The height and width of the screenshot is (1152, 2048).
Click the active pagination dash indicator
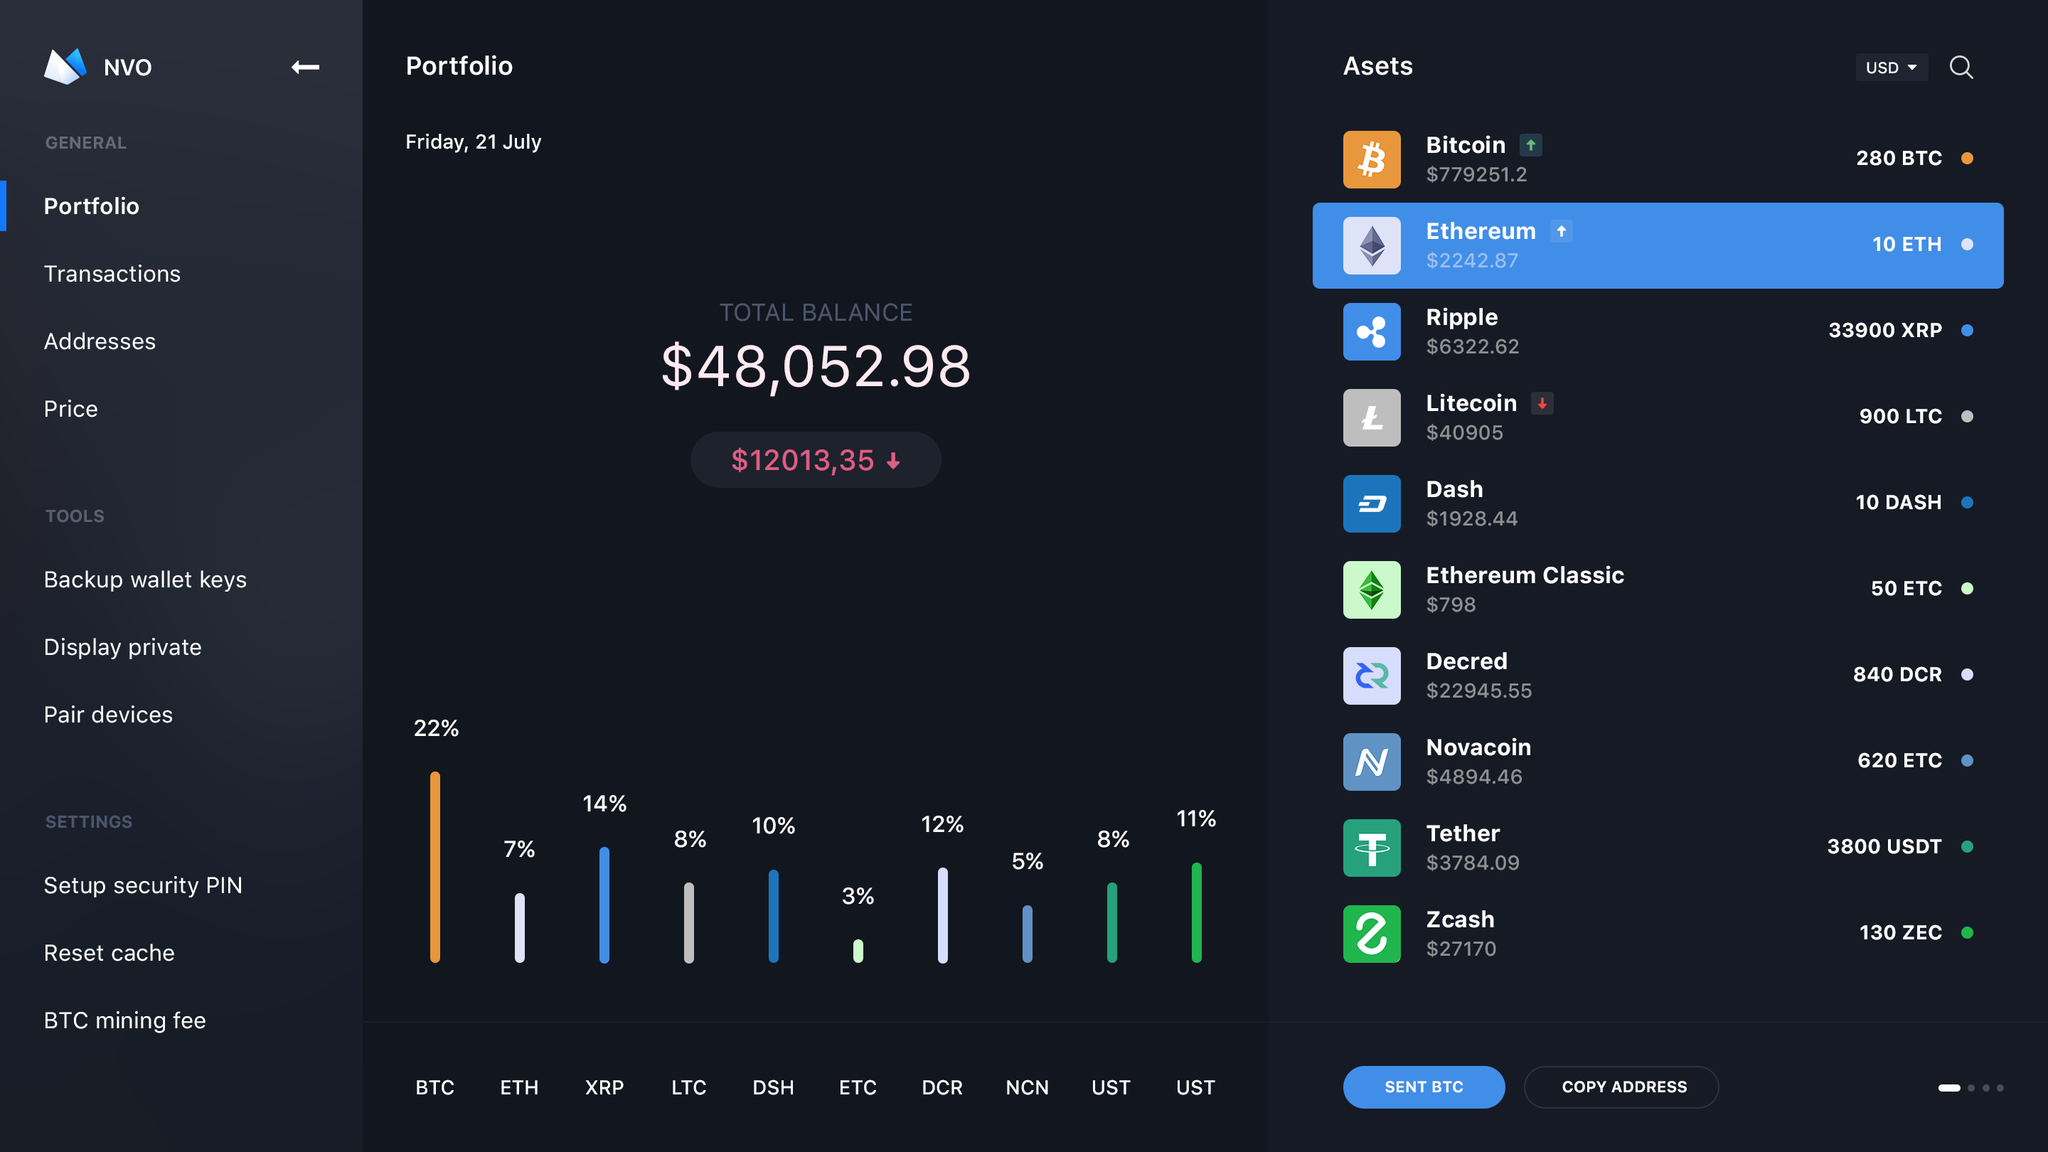(x=1949, y=1088)
